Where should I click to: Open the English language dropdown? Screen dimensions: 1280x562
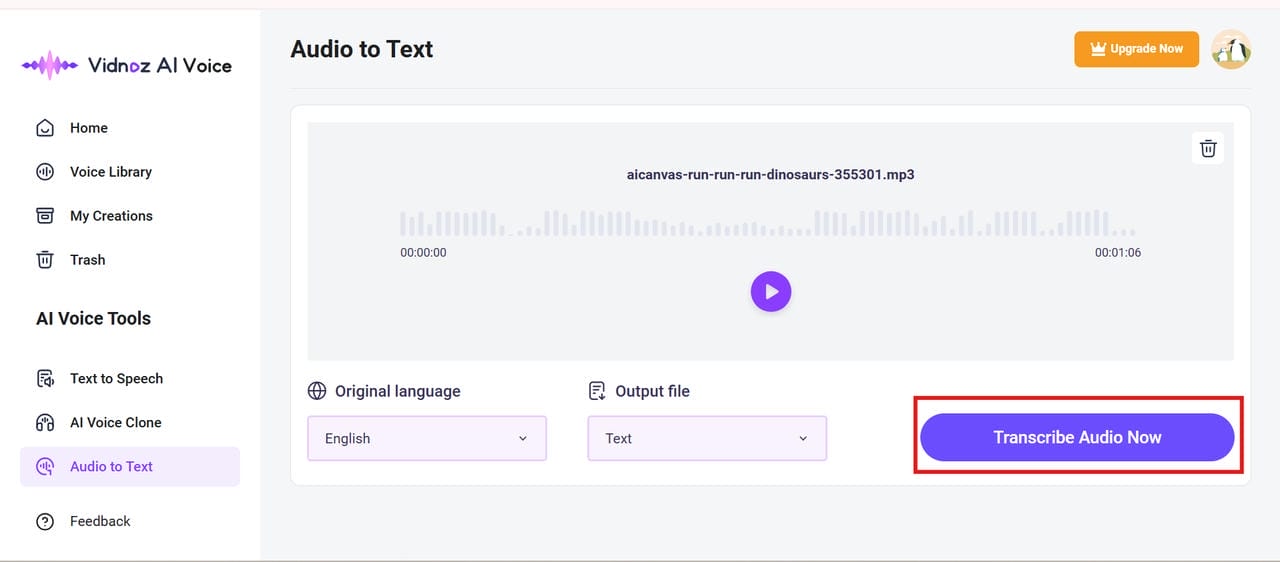coord(427,438)
